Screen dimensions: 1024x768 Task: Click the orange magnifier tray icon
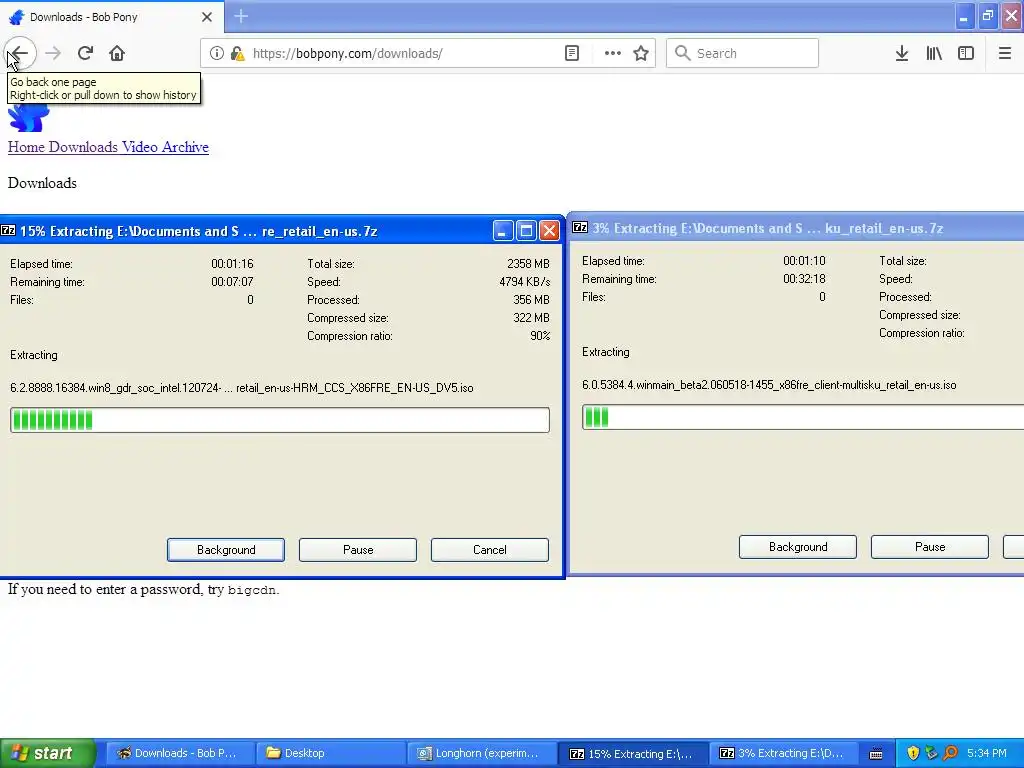pos(950,753)
